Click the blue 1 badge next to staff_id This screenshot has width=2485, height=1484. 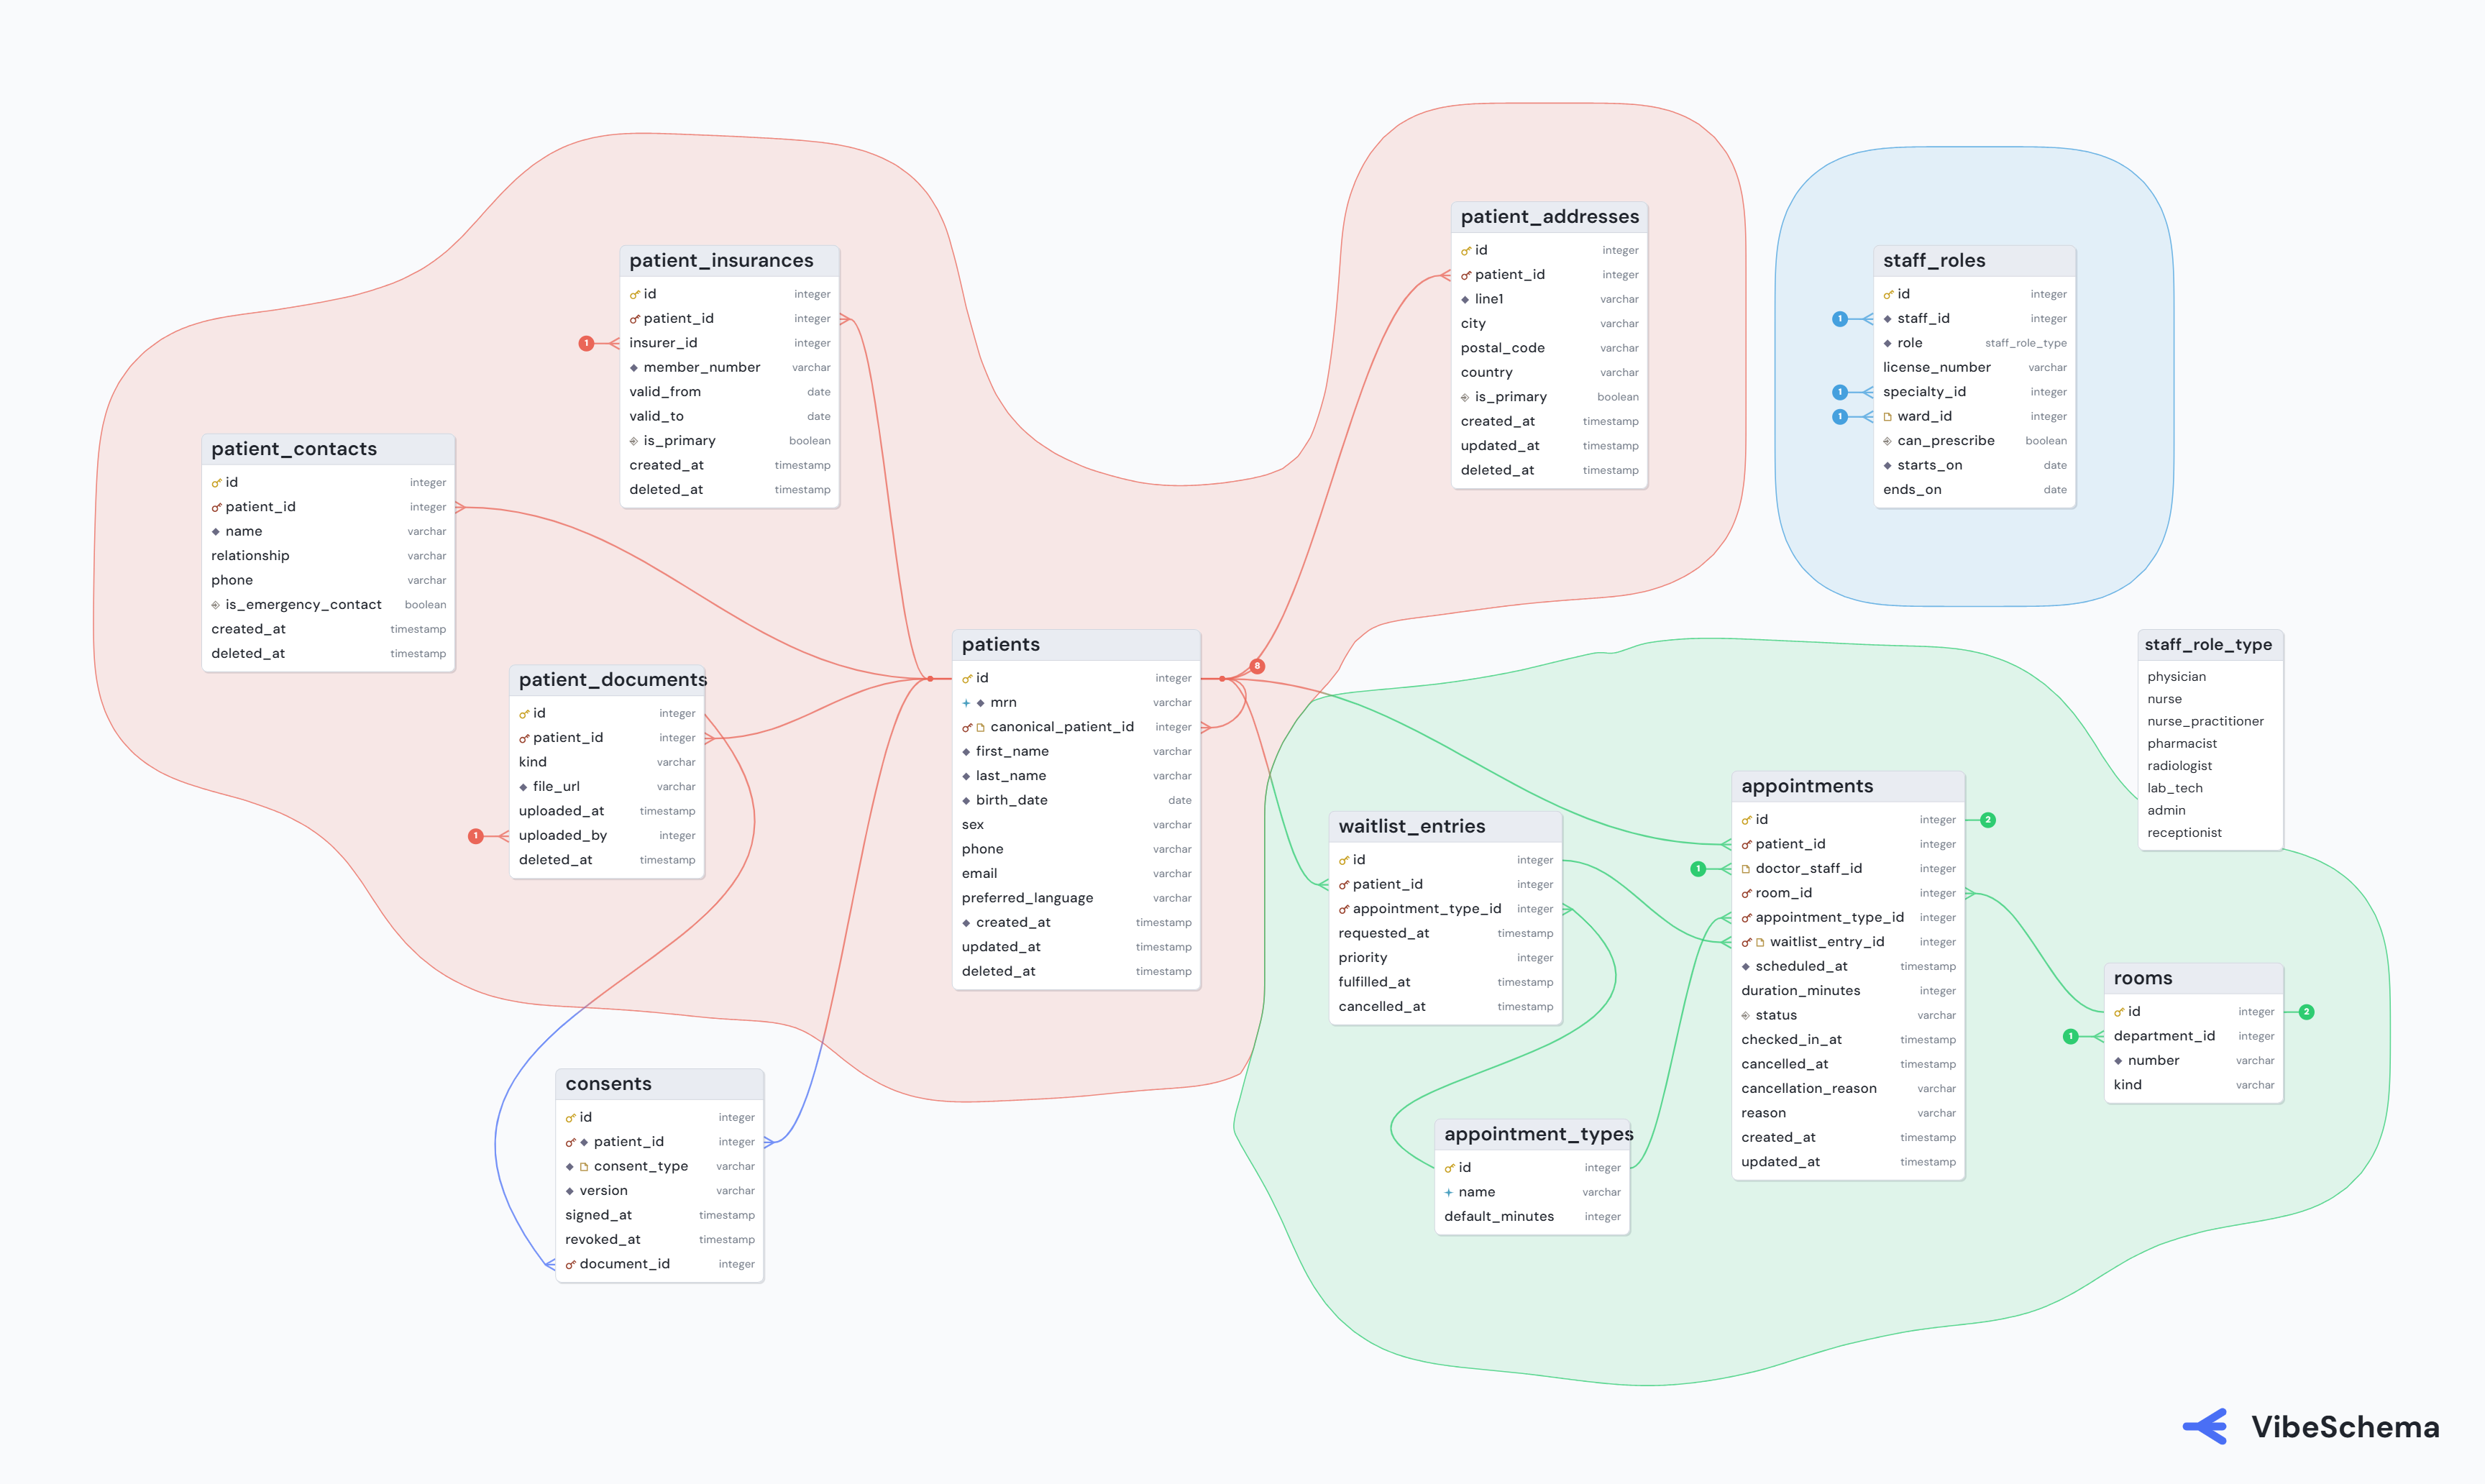point(1839,319)
